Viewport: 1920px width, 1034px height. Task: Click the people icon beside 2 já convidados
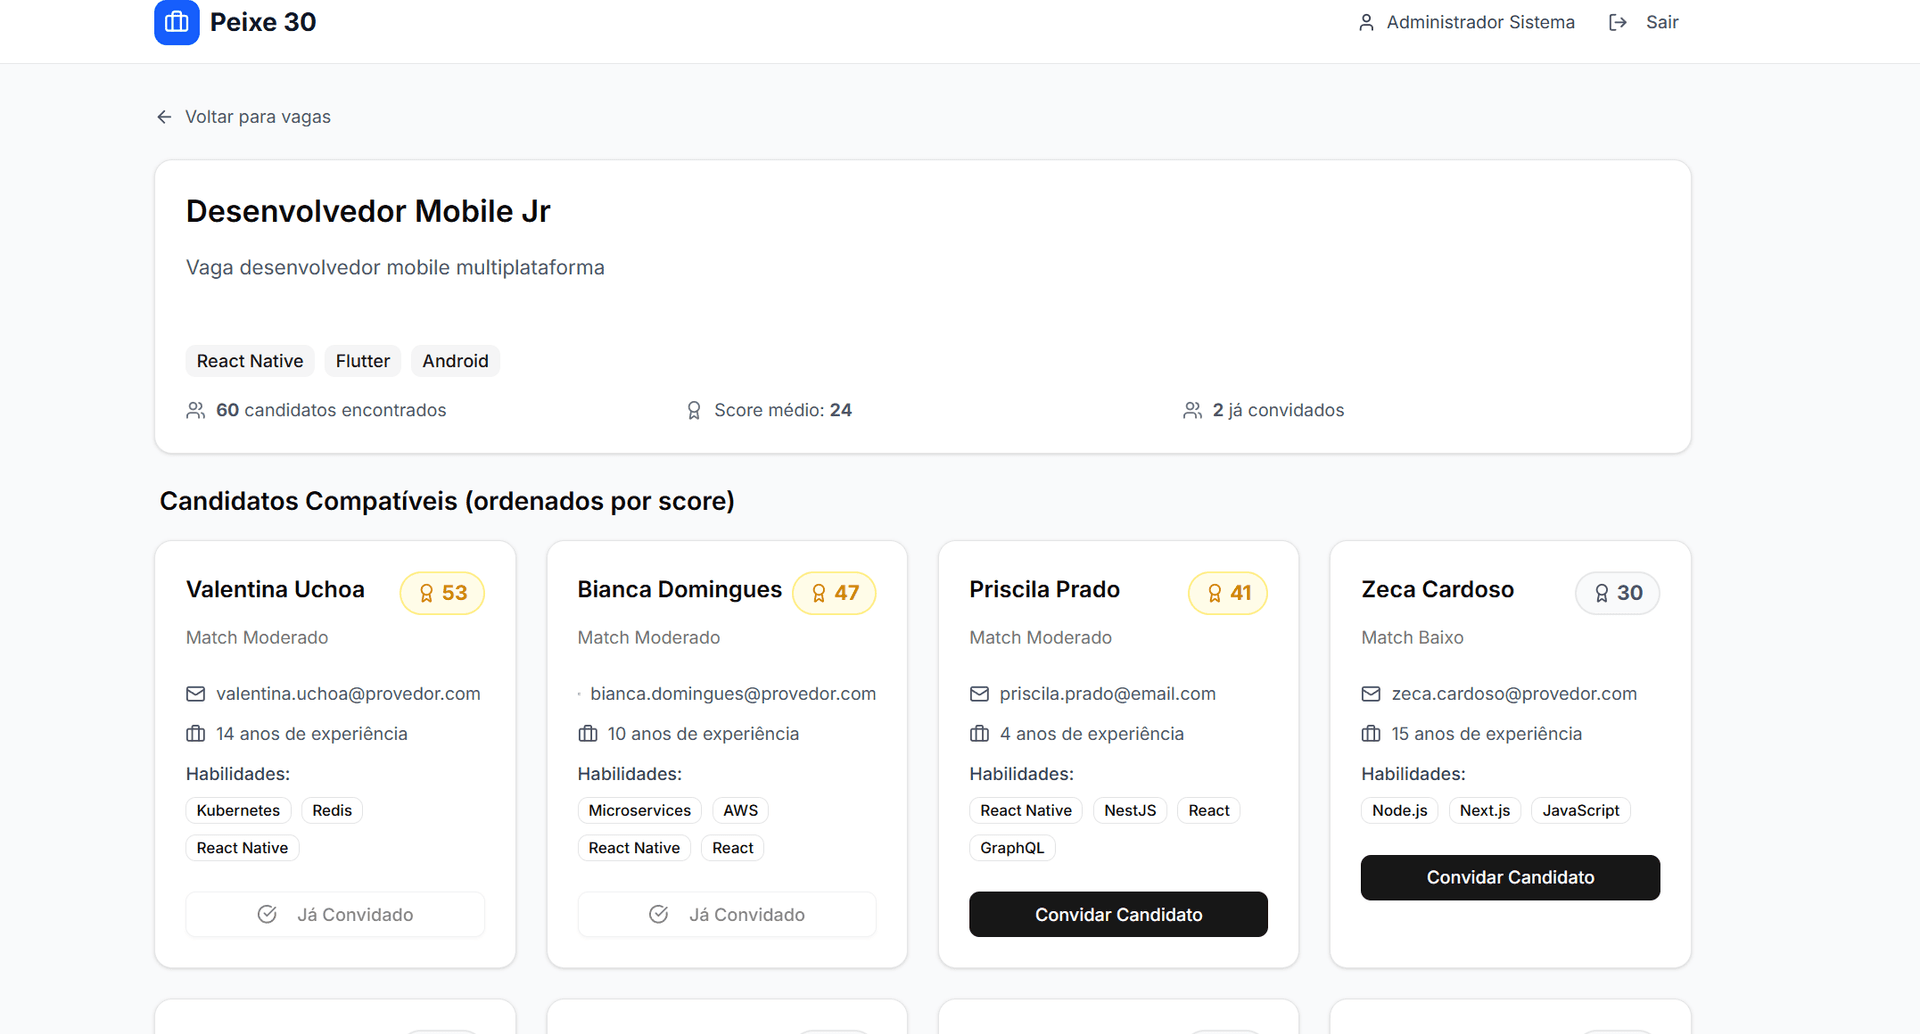coord(1192,410)
